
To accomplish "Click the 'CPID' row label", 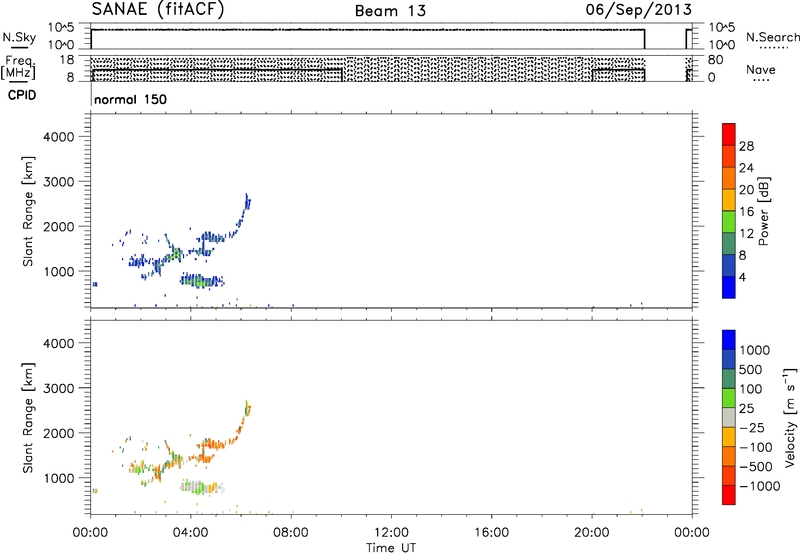I will (x=22, y=95).
